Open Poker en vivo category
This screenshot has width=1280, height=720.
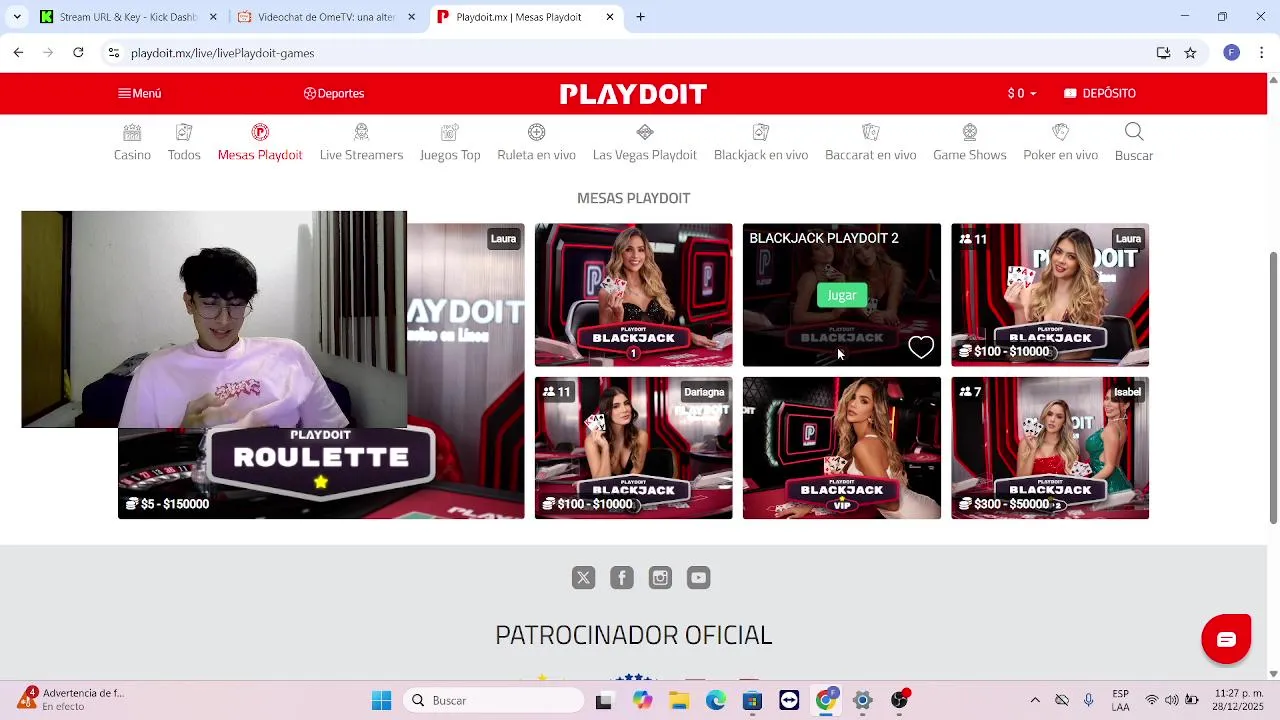1060,142
